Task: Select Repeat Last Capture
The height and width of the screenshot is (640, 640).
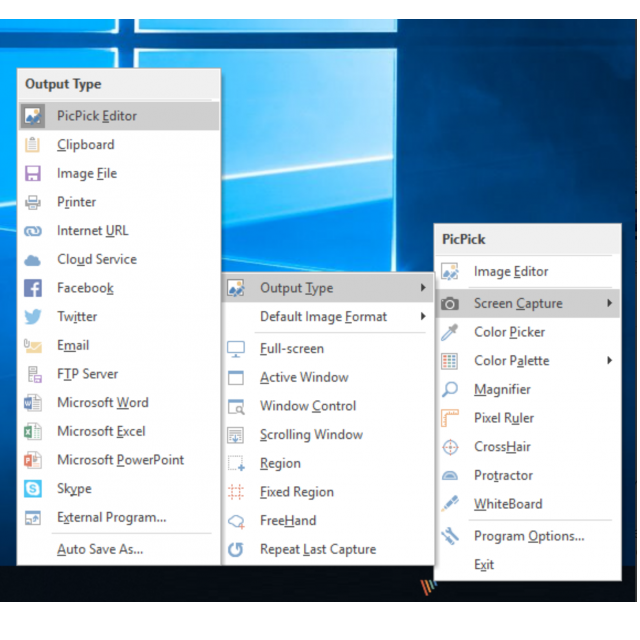Action: tap(328, 549)
